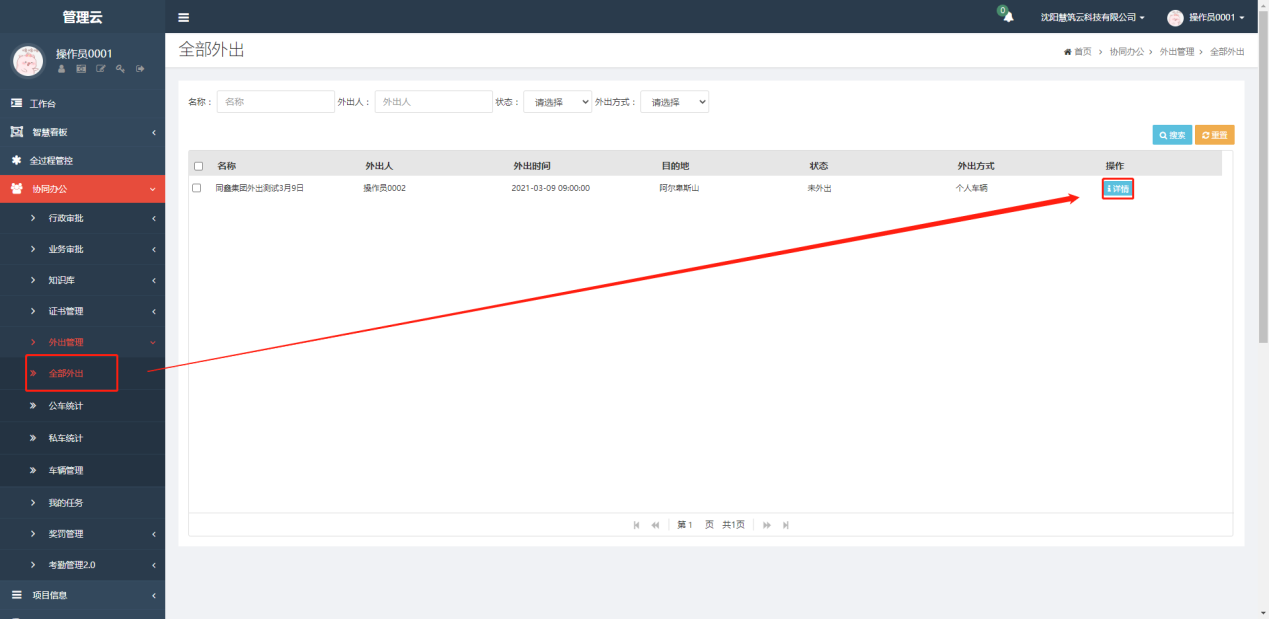Open the 状态 dropdown
Viewport: 1269px width, 619px height.
click(557, 102)
